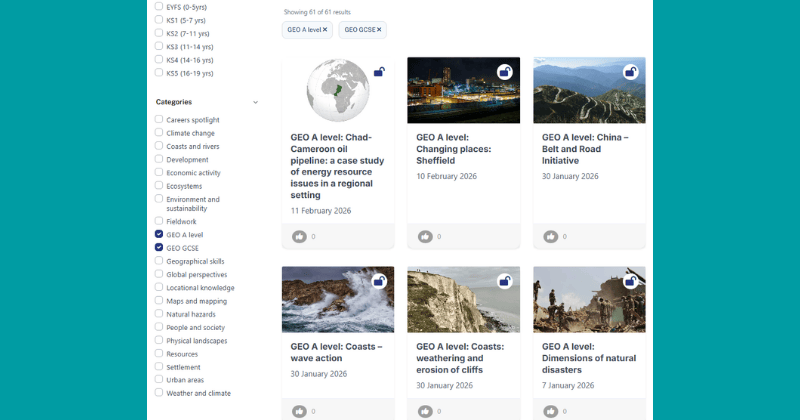Uncheck the GEO A level category
The height and width of the screenshot is (420, 800).
(159, 234)
